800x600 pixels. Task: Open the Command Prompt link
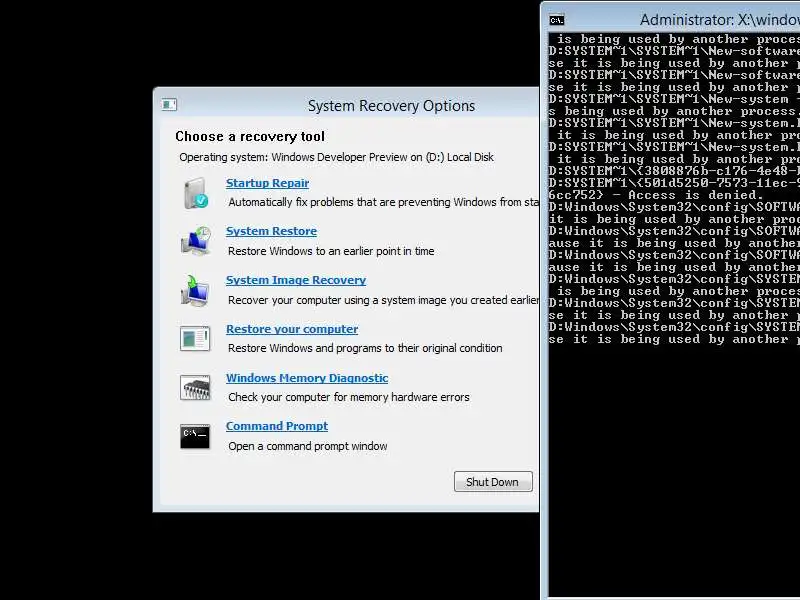(277, 426)
